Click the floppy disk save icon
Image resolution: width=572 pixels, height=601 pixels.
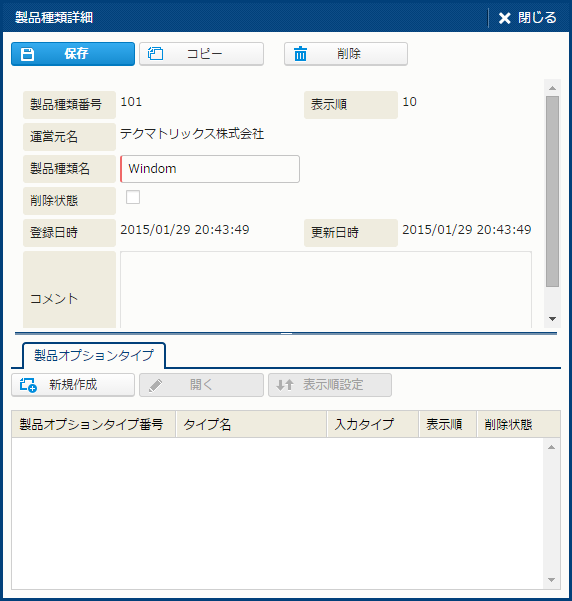coord(27,54)
